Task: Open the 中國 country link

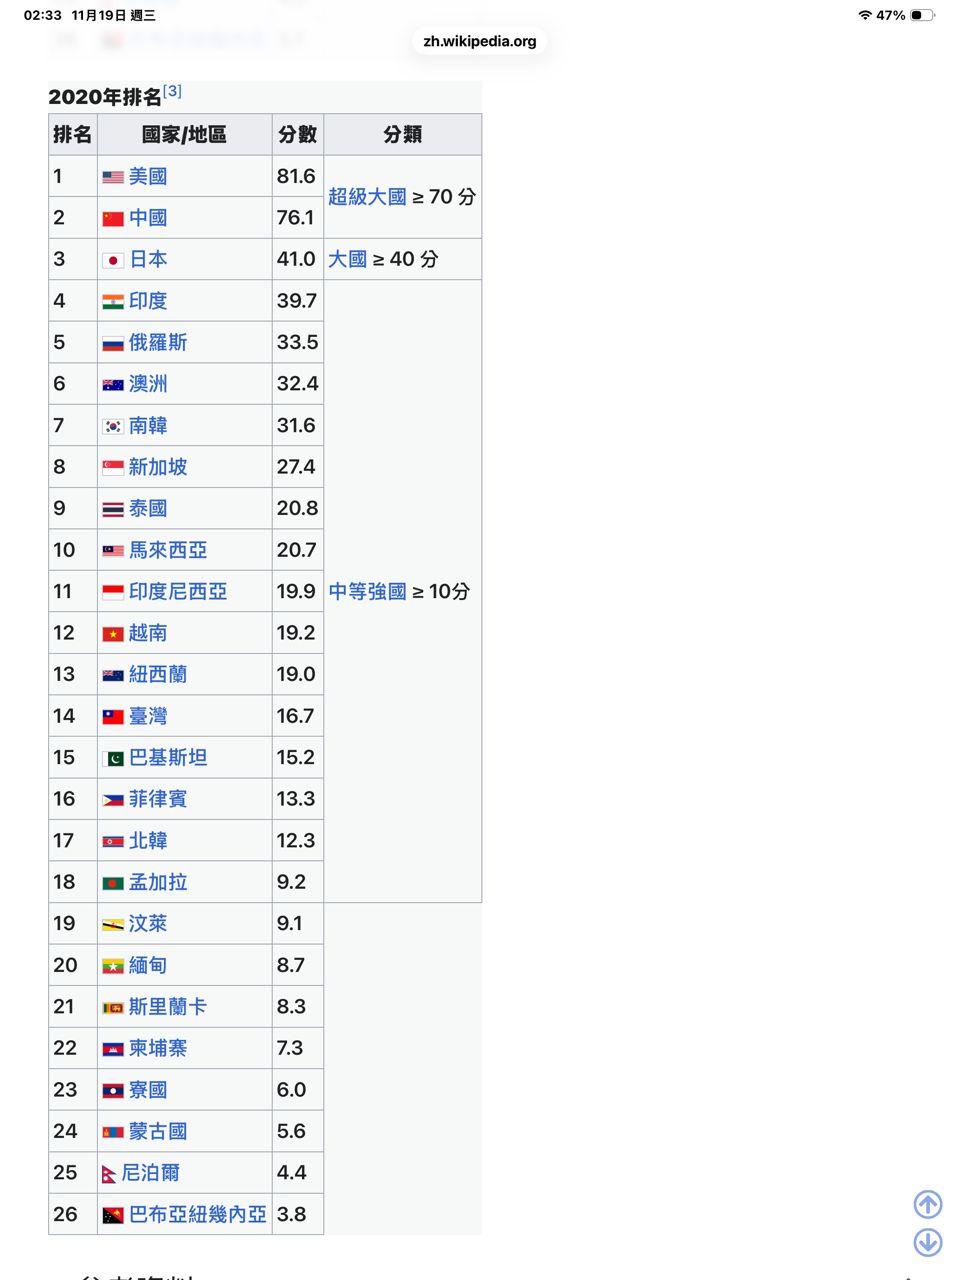Action: 148,218
